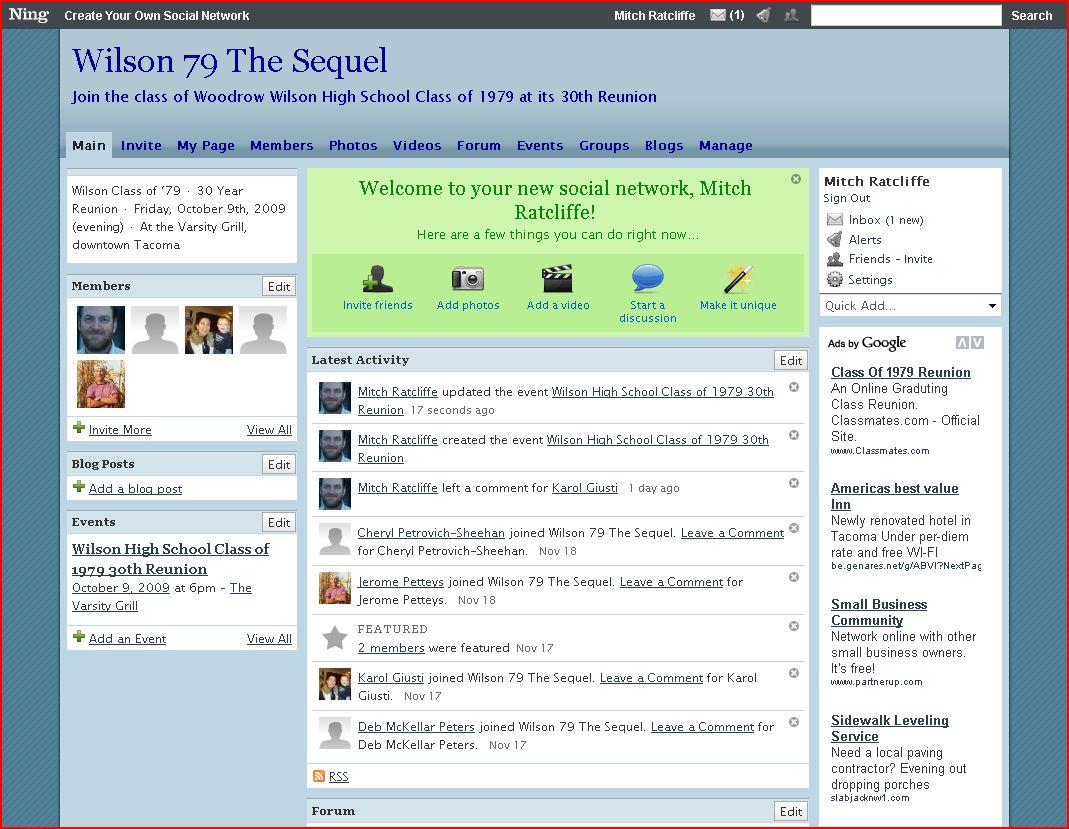
Task: Click the Settings gear icon in the sidebar
Action: [834, 279]
